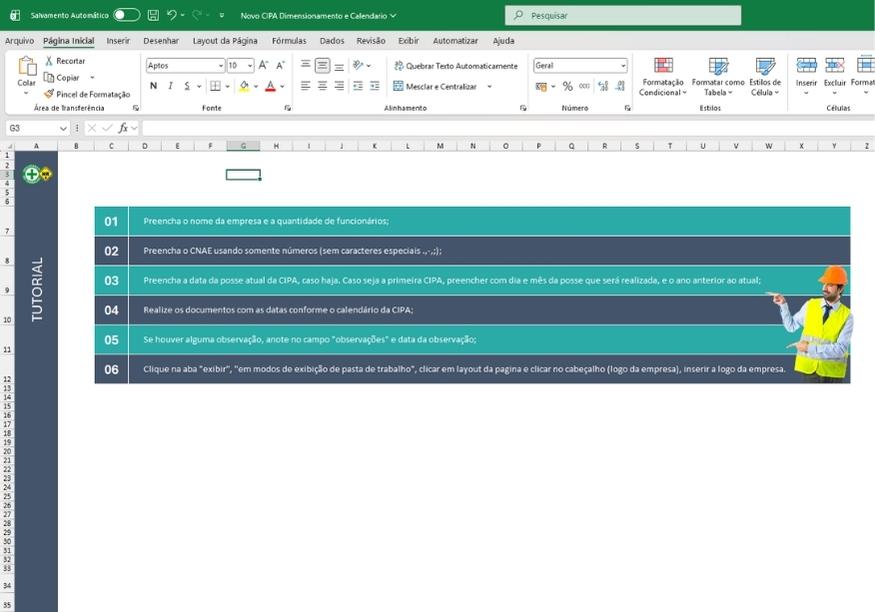Viewport: 875px width, 612px height.
Task: Click the Redo arrow icon
Action: [x=196, y=15]
